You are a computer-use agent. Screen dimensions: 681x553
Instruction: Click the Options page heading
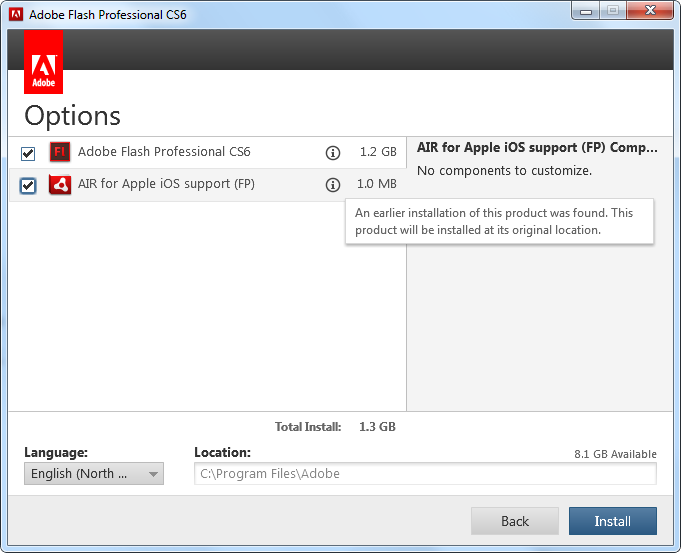(72, 116)
